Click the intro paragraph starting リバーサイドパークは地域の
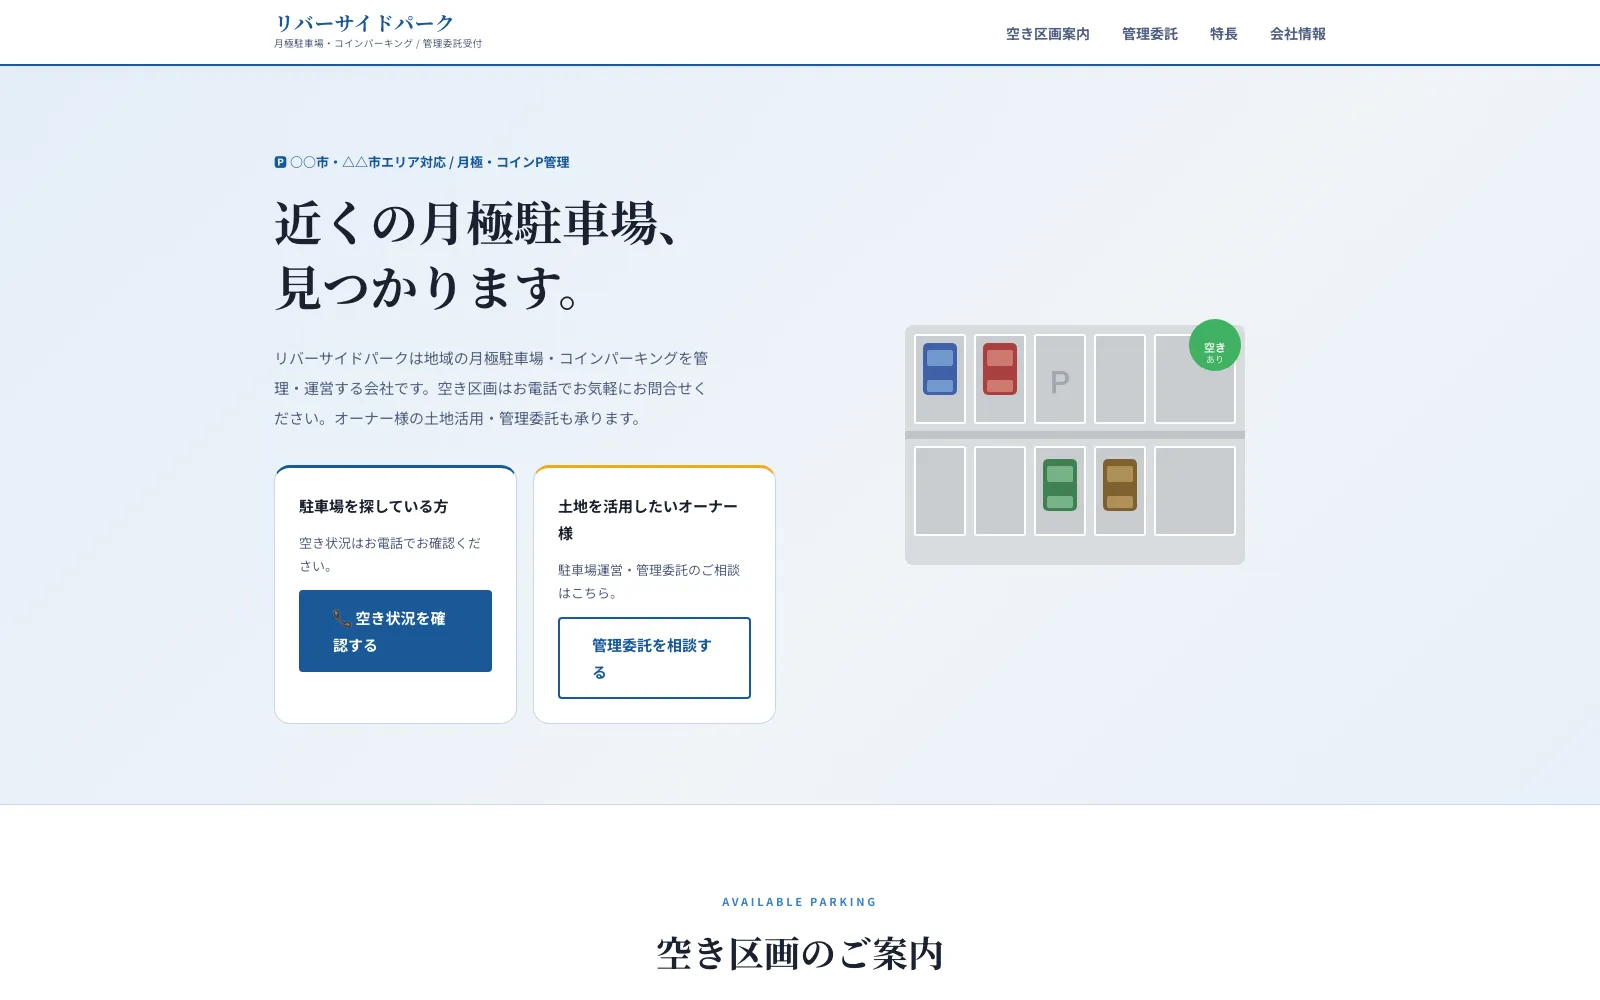1600x1000 pixels. point(492,388)
